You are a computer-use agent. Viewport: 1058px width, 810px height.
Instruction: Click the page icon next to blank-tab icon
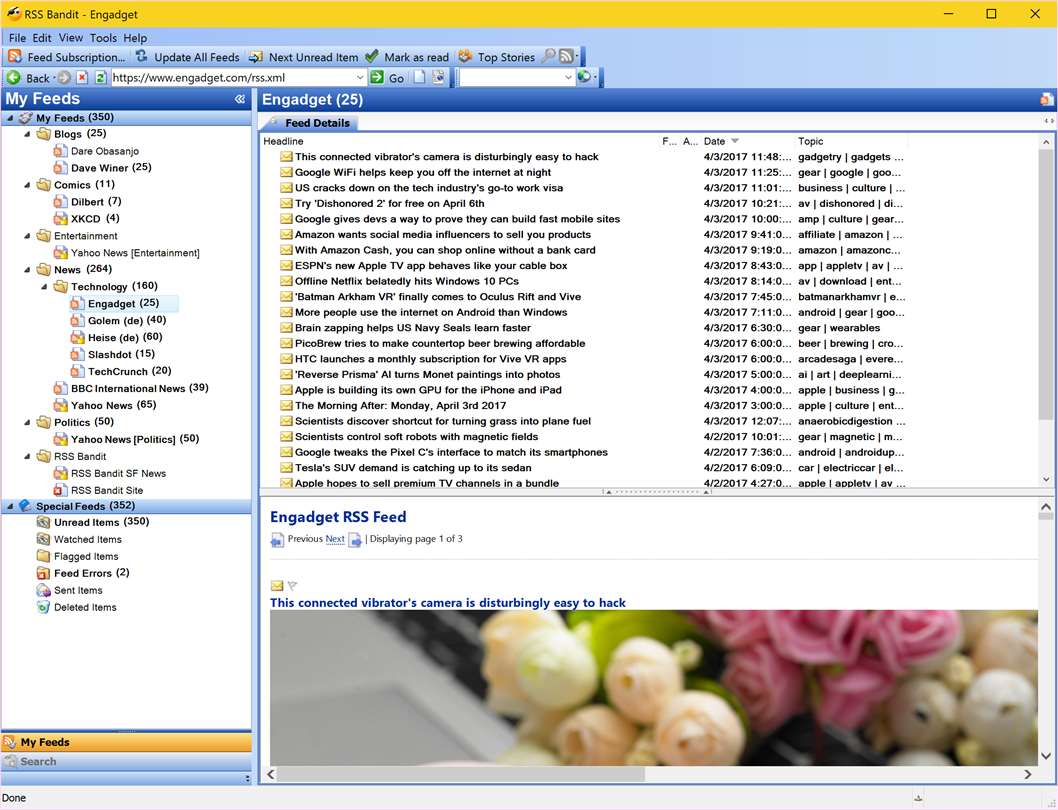[x=438, y=78]
